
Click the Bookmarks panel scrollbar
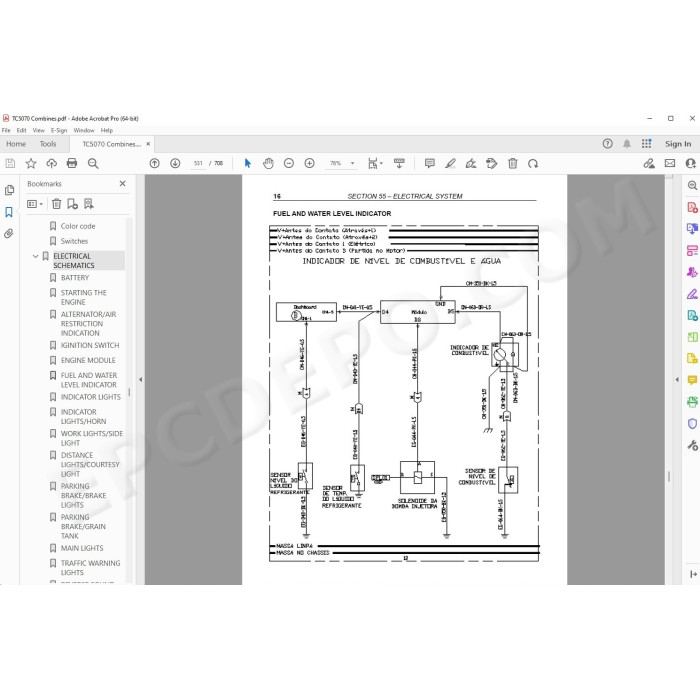(x=129, y=392)
